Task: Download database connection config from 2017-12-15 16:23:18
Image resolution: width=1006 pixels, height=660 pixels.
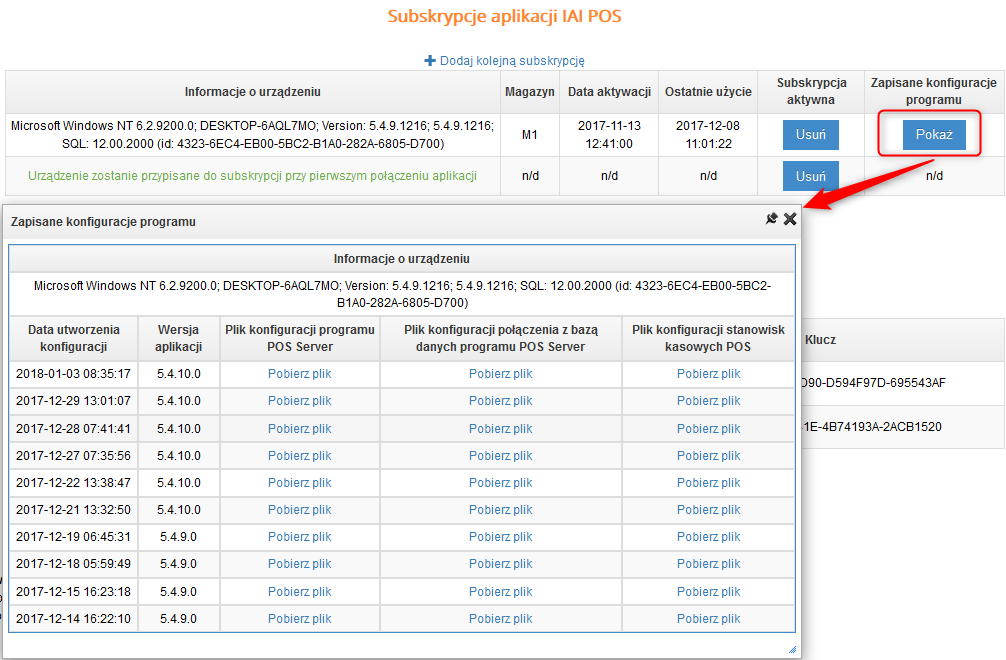Action: pyautogui.click(x=500, y=592)
